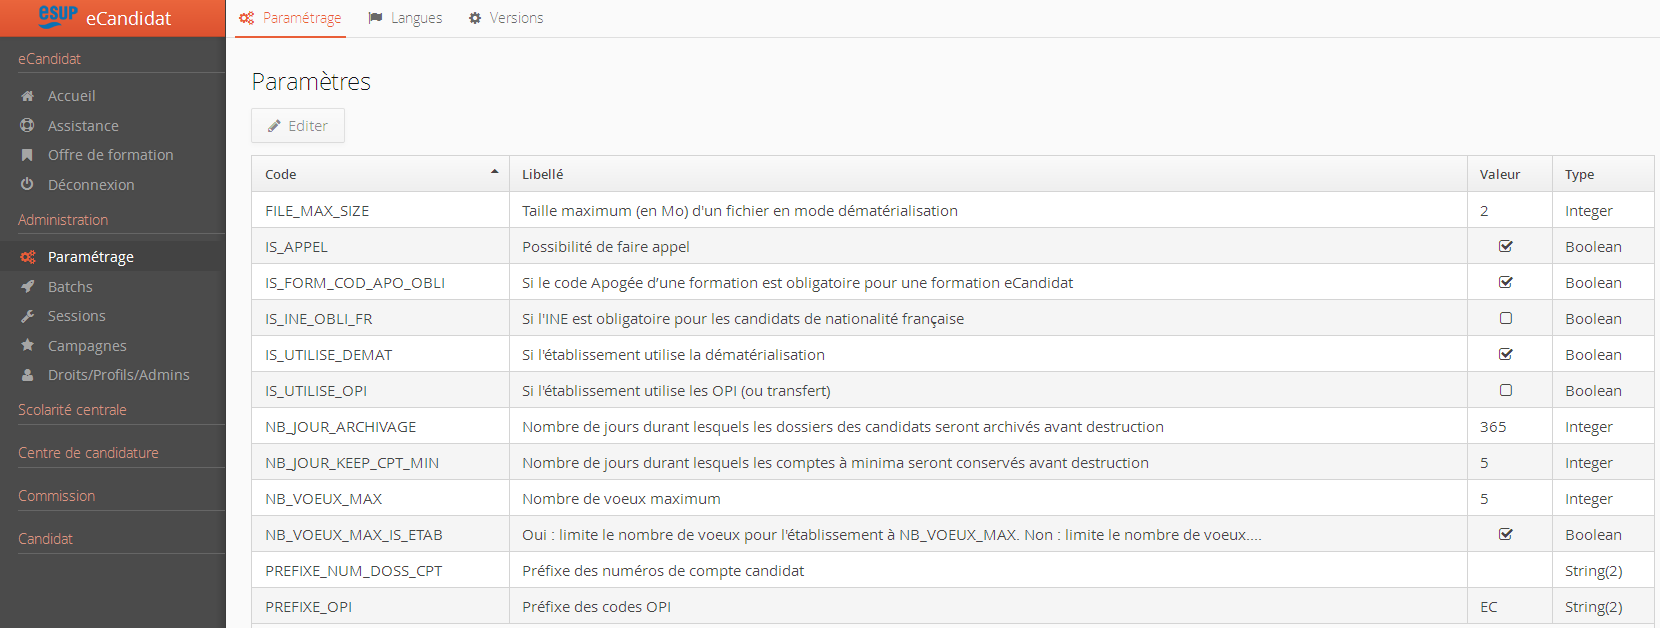The height and width of the screenshot is (628, 1660).
Task: Expand the Centre de candidature section
Action: tap(88, 453)
